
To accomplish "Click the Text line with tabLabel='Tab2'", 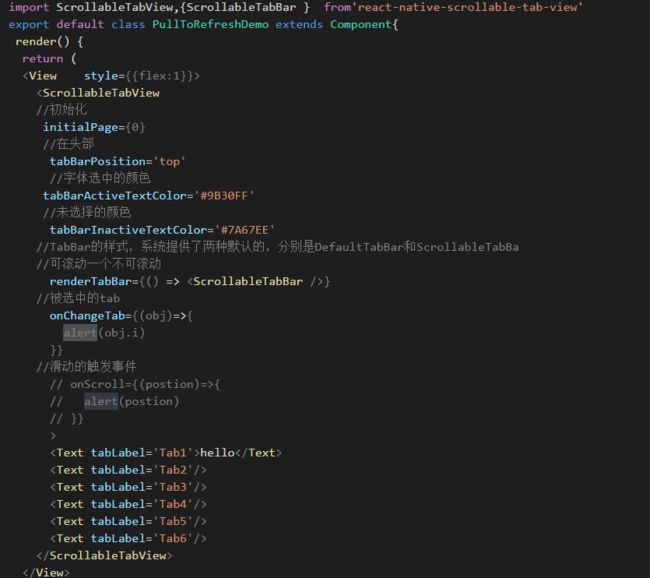I will 129,470.
